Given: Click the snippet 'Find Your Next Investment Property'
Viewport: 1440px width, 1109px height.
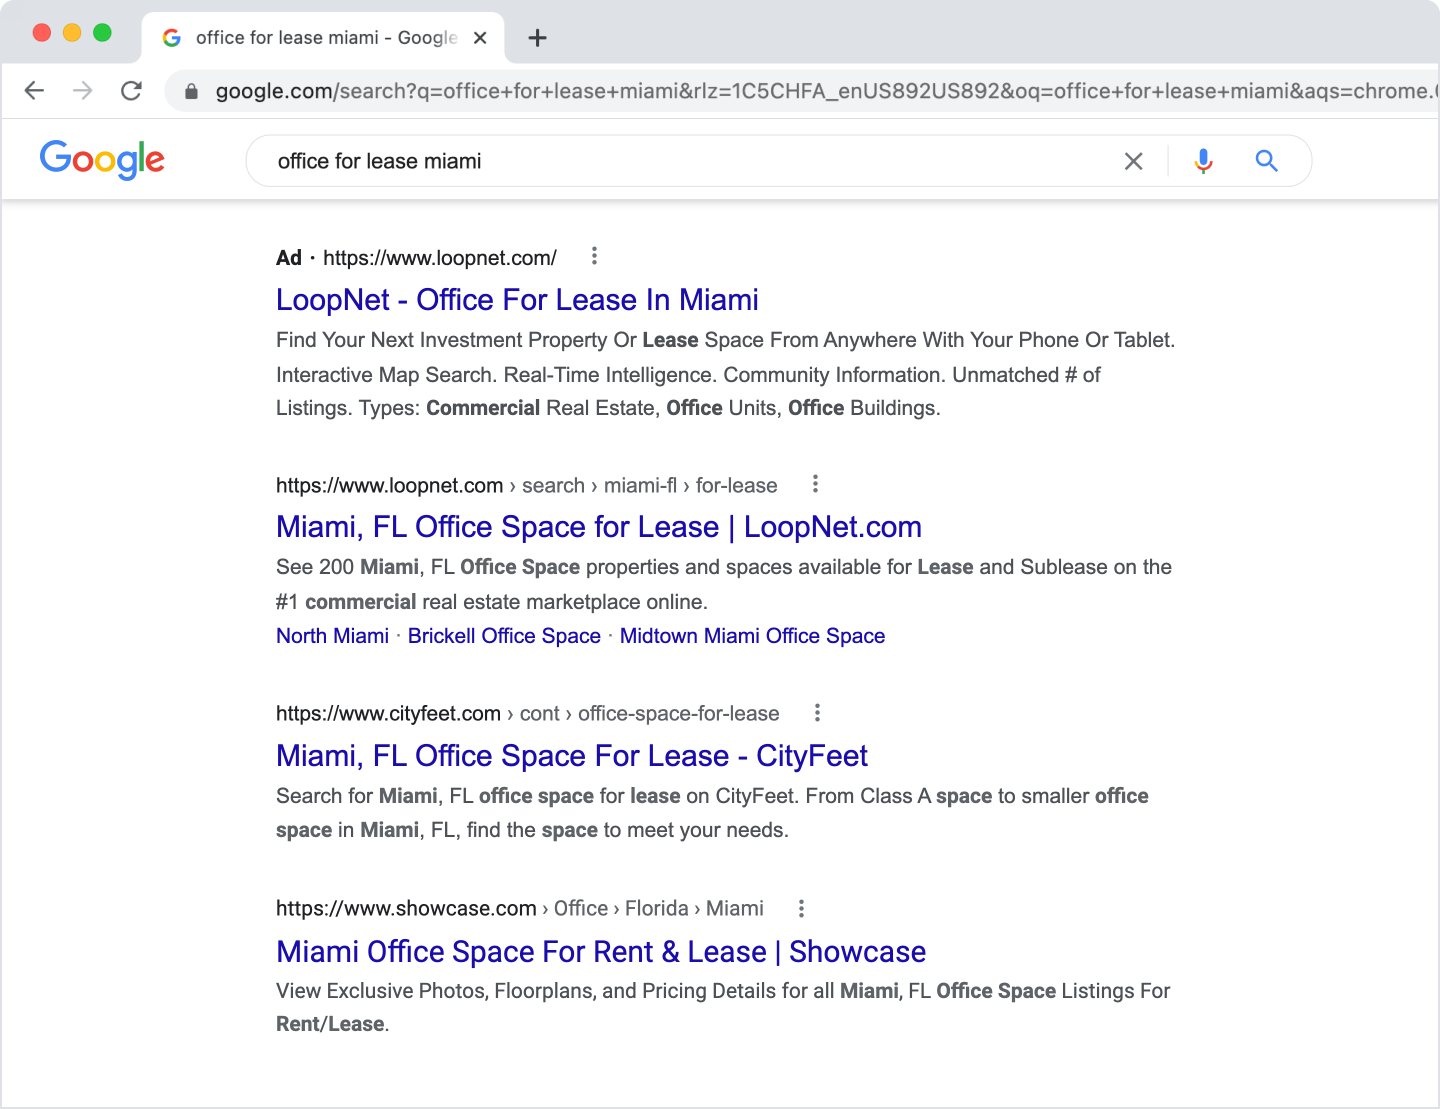Looking at the screenshot, I should click(442, 340).
